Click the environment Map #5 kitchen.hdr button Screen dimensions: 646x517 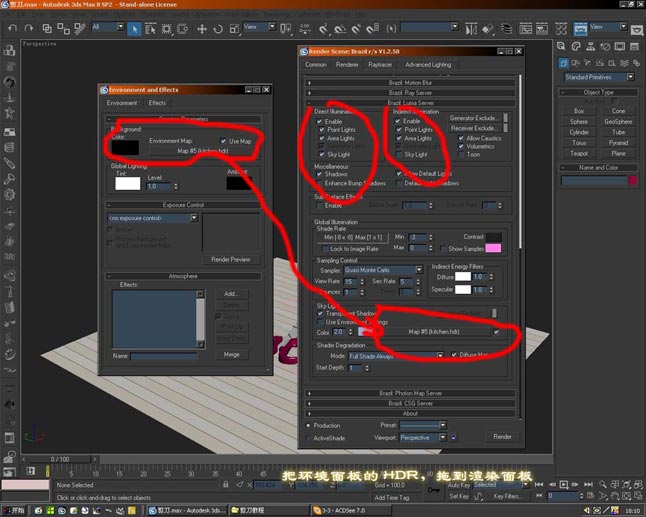[x=203, y=151]
